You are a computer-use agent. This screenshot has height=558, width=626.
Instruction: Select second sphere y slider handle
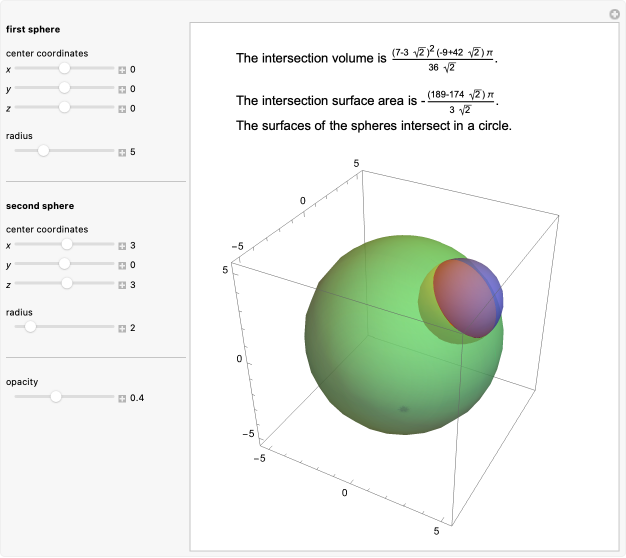click(x=64, y=264)
